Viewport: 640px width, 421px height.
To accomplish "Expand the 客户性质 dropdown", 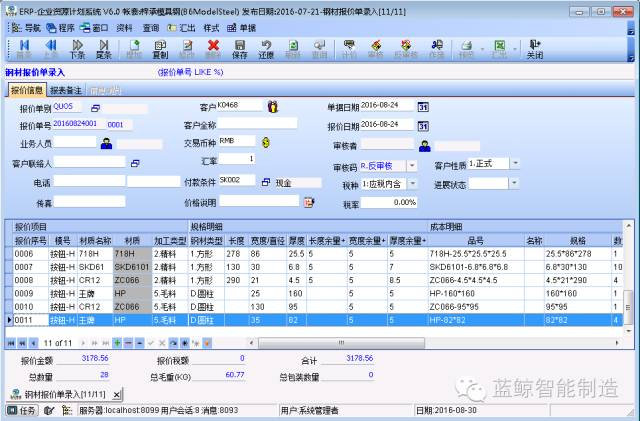I will coord(515,163).
